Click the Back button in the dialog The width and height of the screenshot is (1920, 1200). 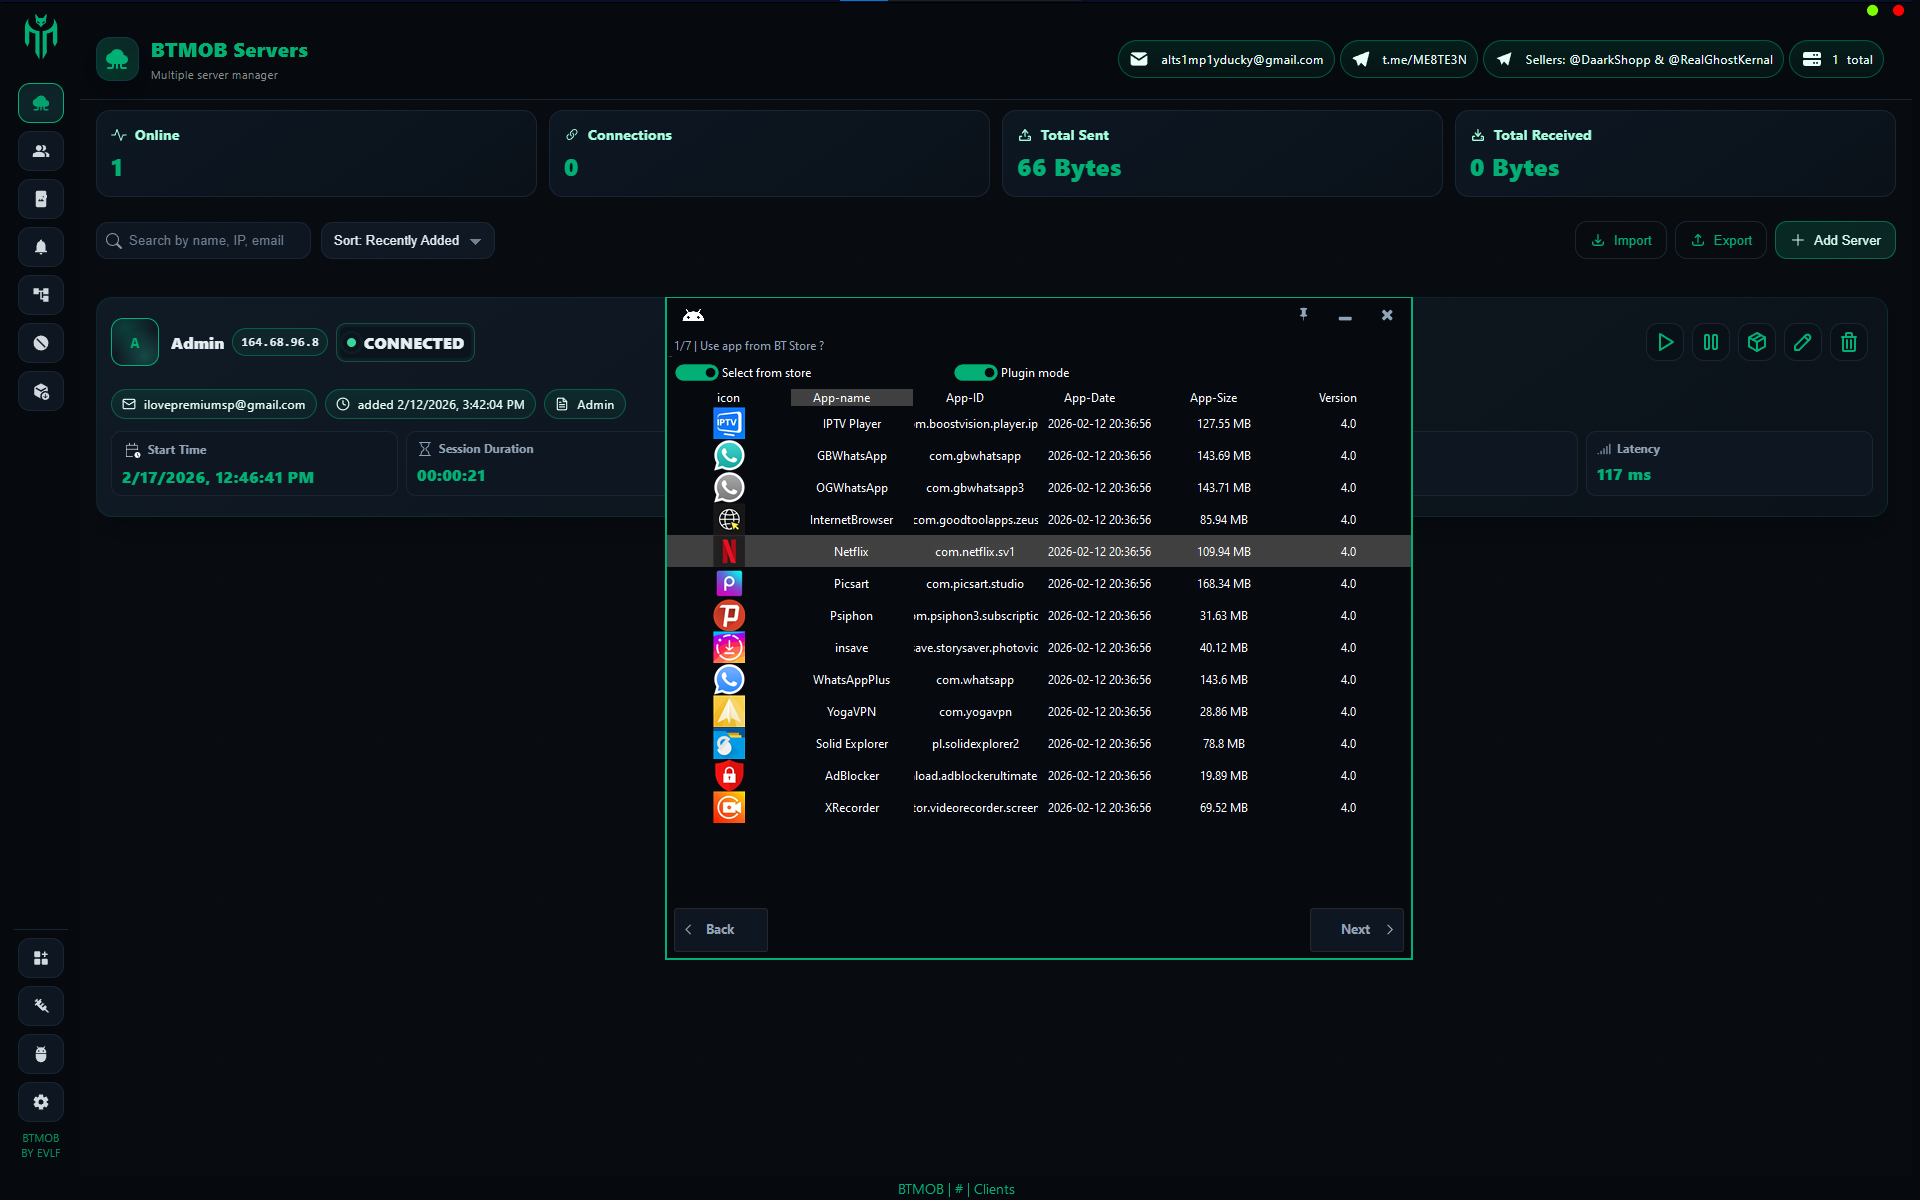point(720,930)
